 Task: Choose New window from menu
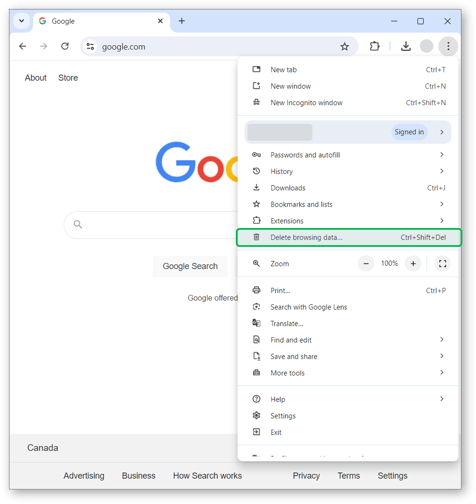(x=348, y=86)
